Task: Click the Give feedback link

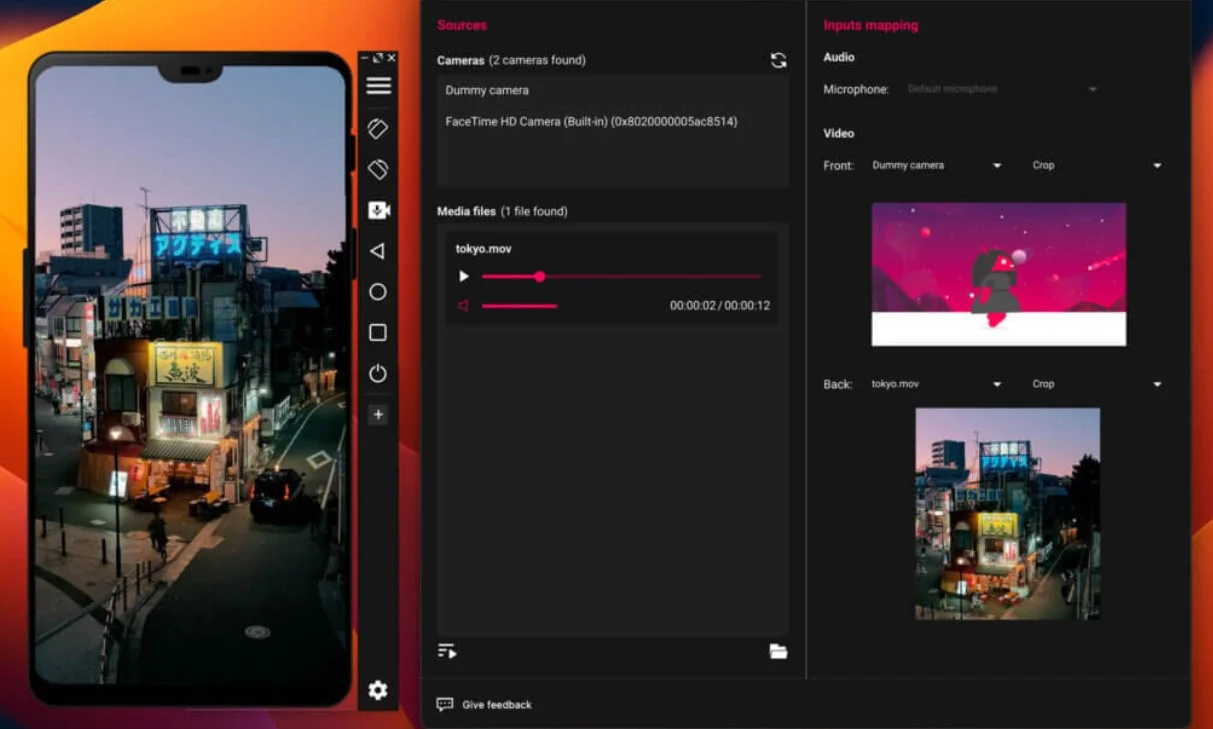Action: point(497,705)
